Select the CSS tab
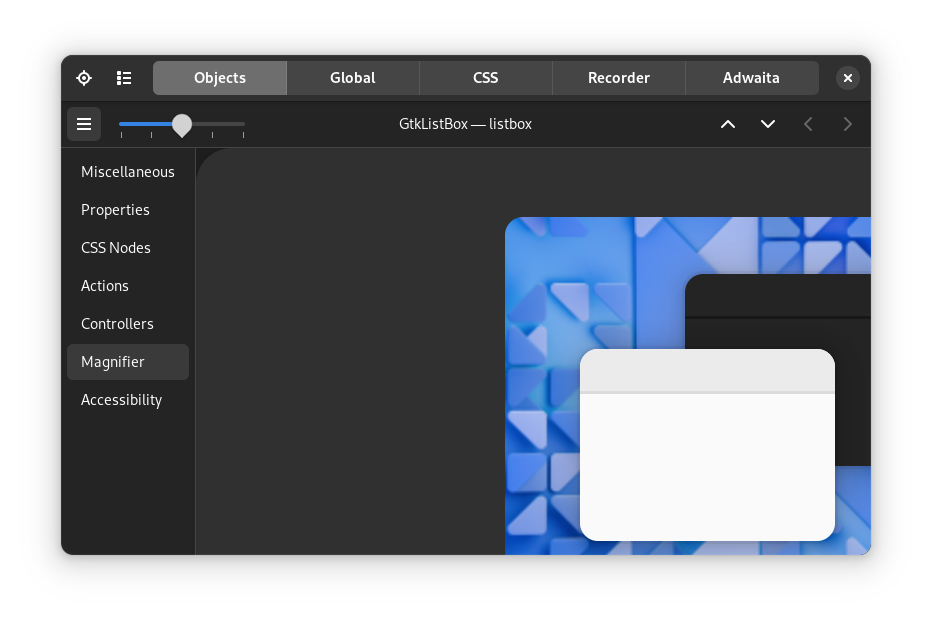 coord(485,77)
